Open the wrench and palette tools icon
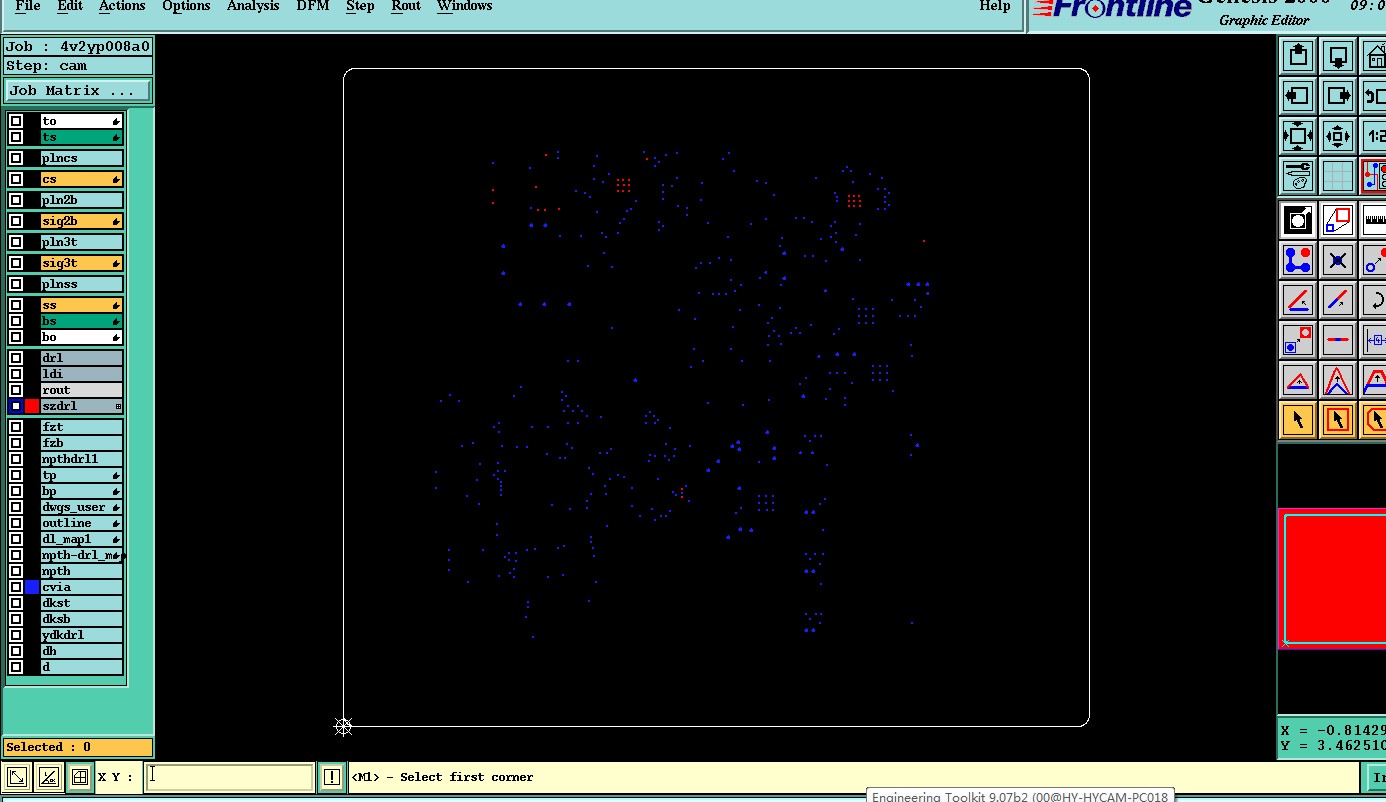Screen dimensions: 1386x802 (1298, 176)
